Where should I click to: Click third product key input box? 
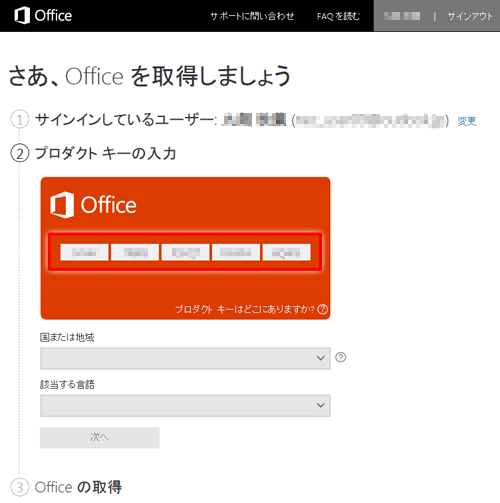(x=186, y=252)
